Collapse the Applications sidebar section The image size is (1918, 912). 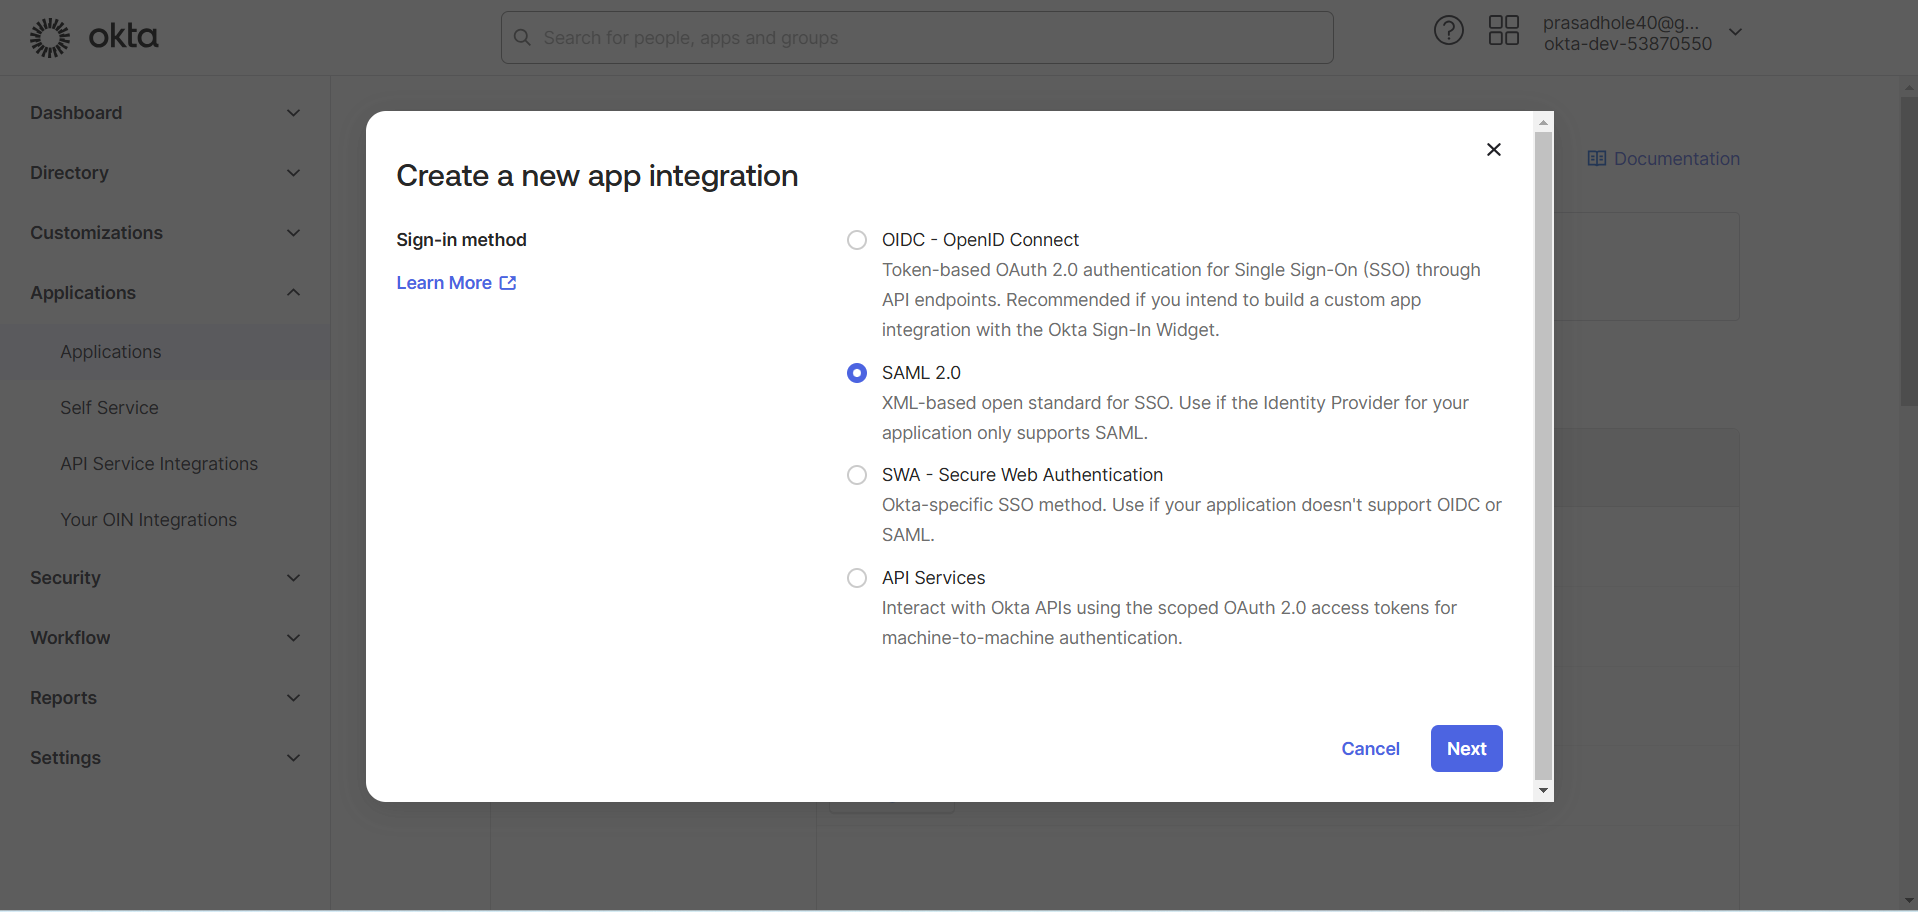point(293,293)
